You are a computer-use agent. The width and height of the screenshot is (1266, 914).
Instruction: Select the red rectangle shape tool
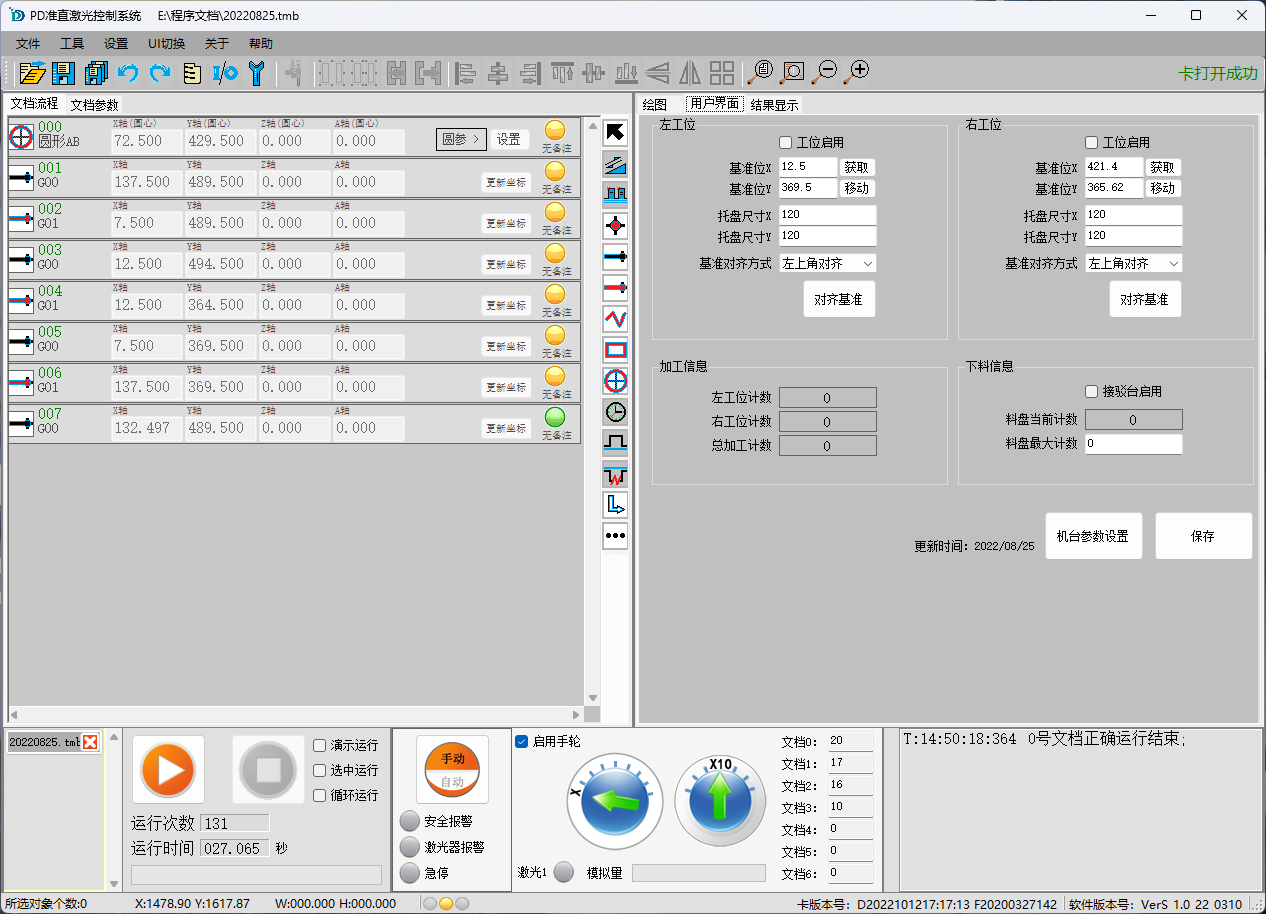(615, 350)
